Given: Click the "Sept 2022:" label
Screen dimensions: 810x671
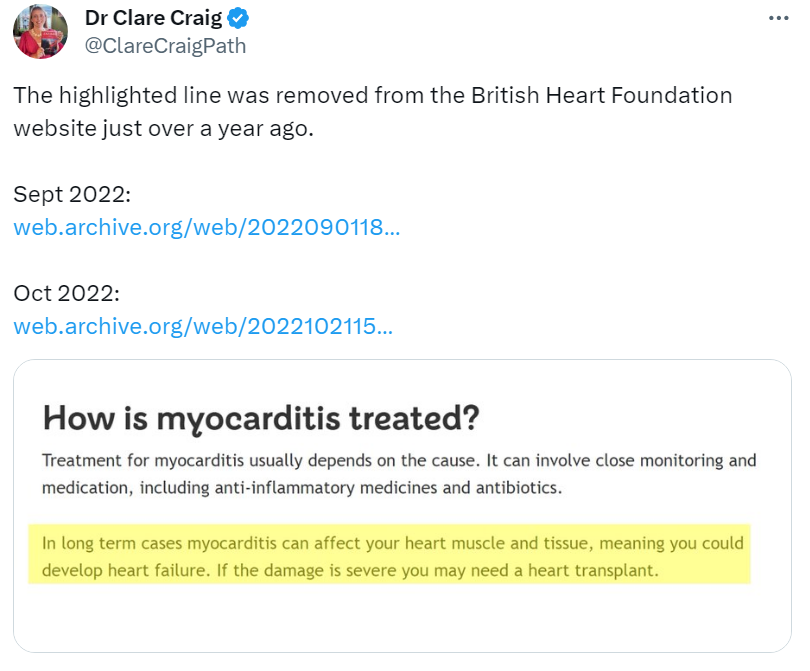Looking at the screenshot, I should click(72, 194).
